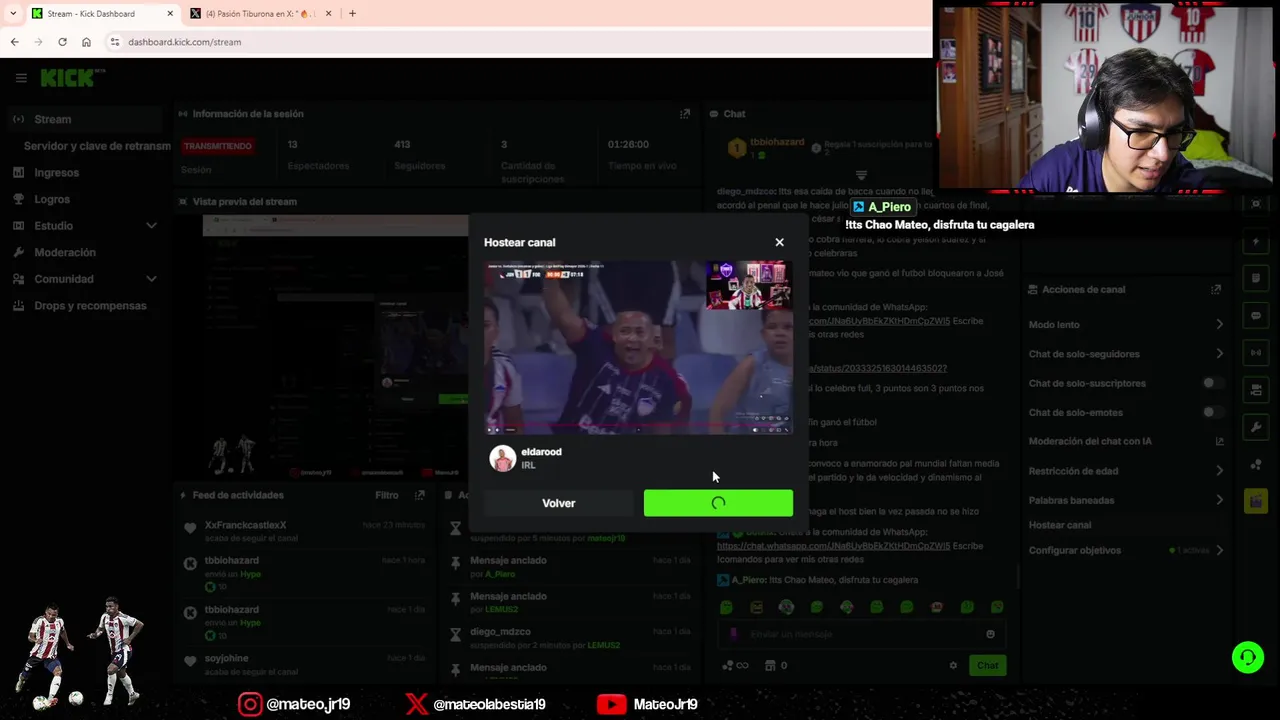This screenshot has width=1280, height=720.
Task: Open Moderación in the sidebar
Action: click(x=65, y=252)
